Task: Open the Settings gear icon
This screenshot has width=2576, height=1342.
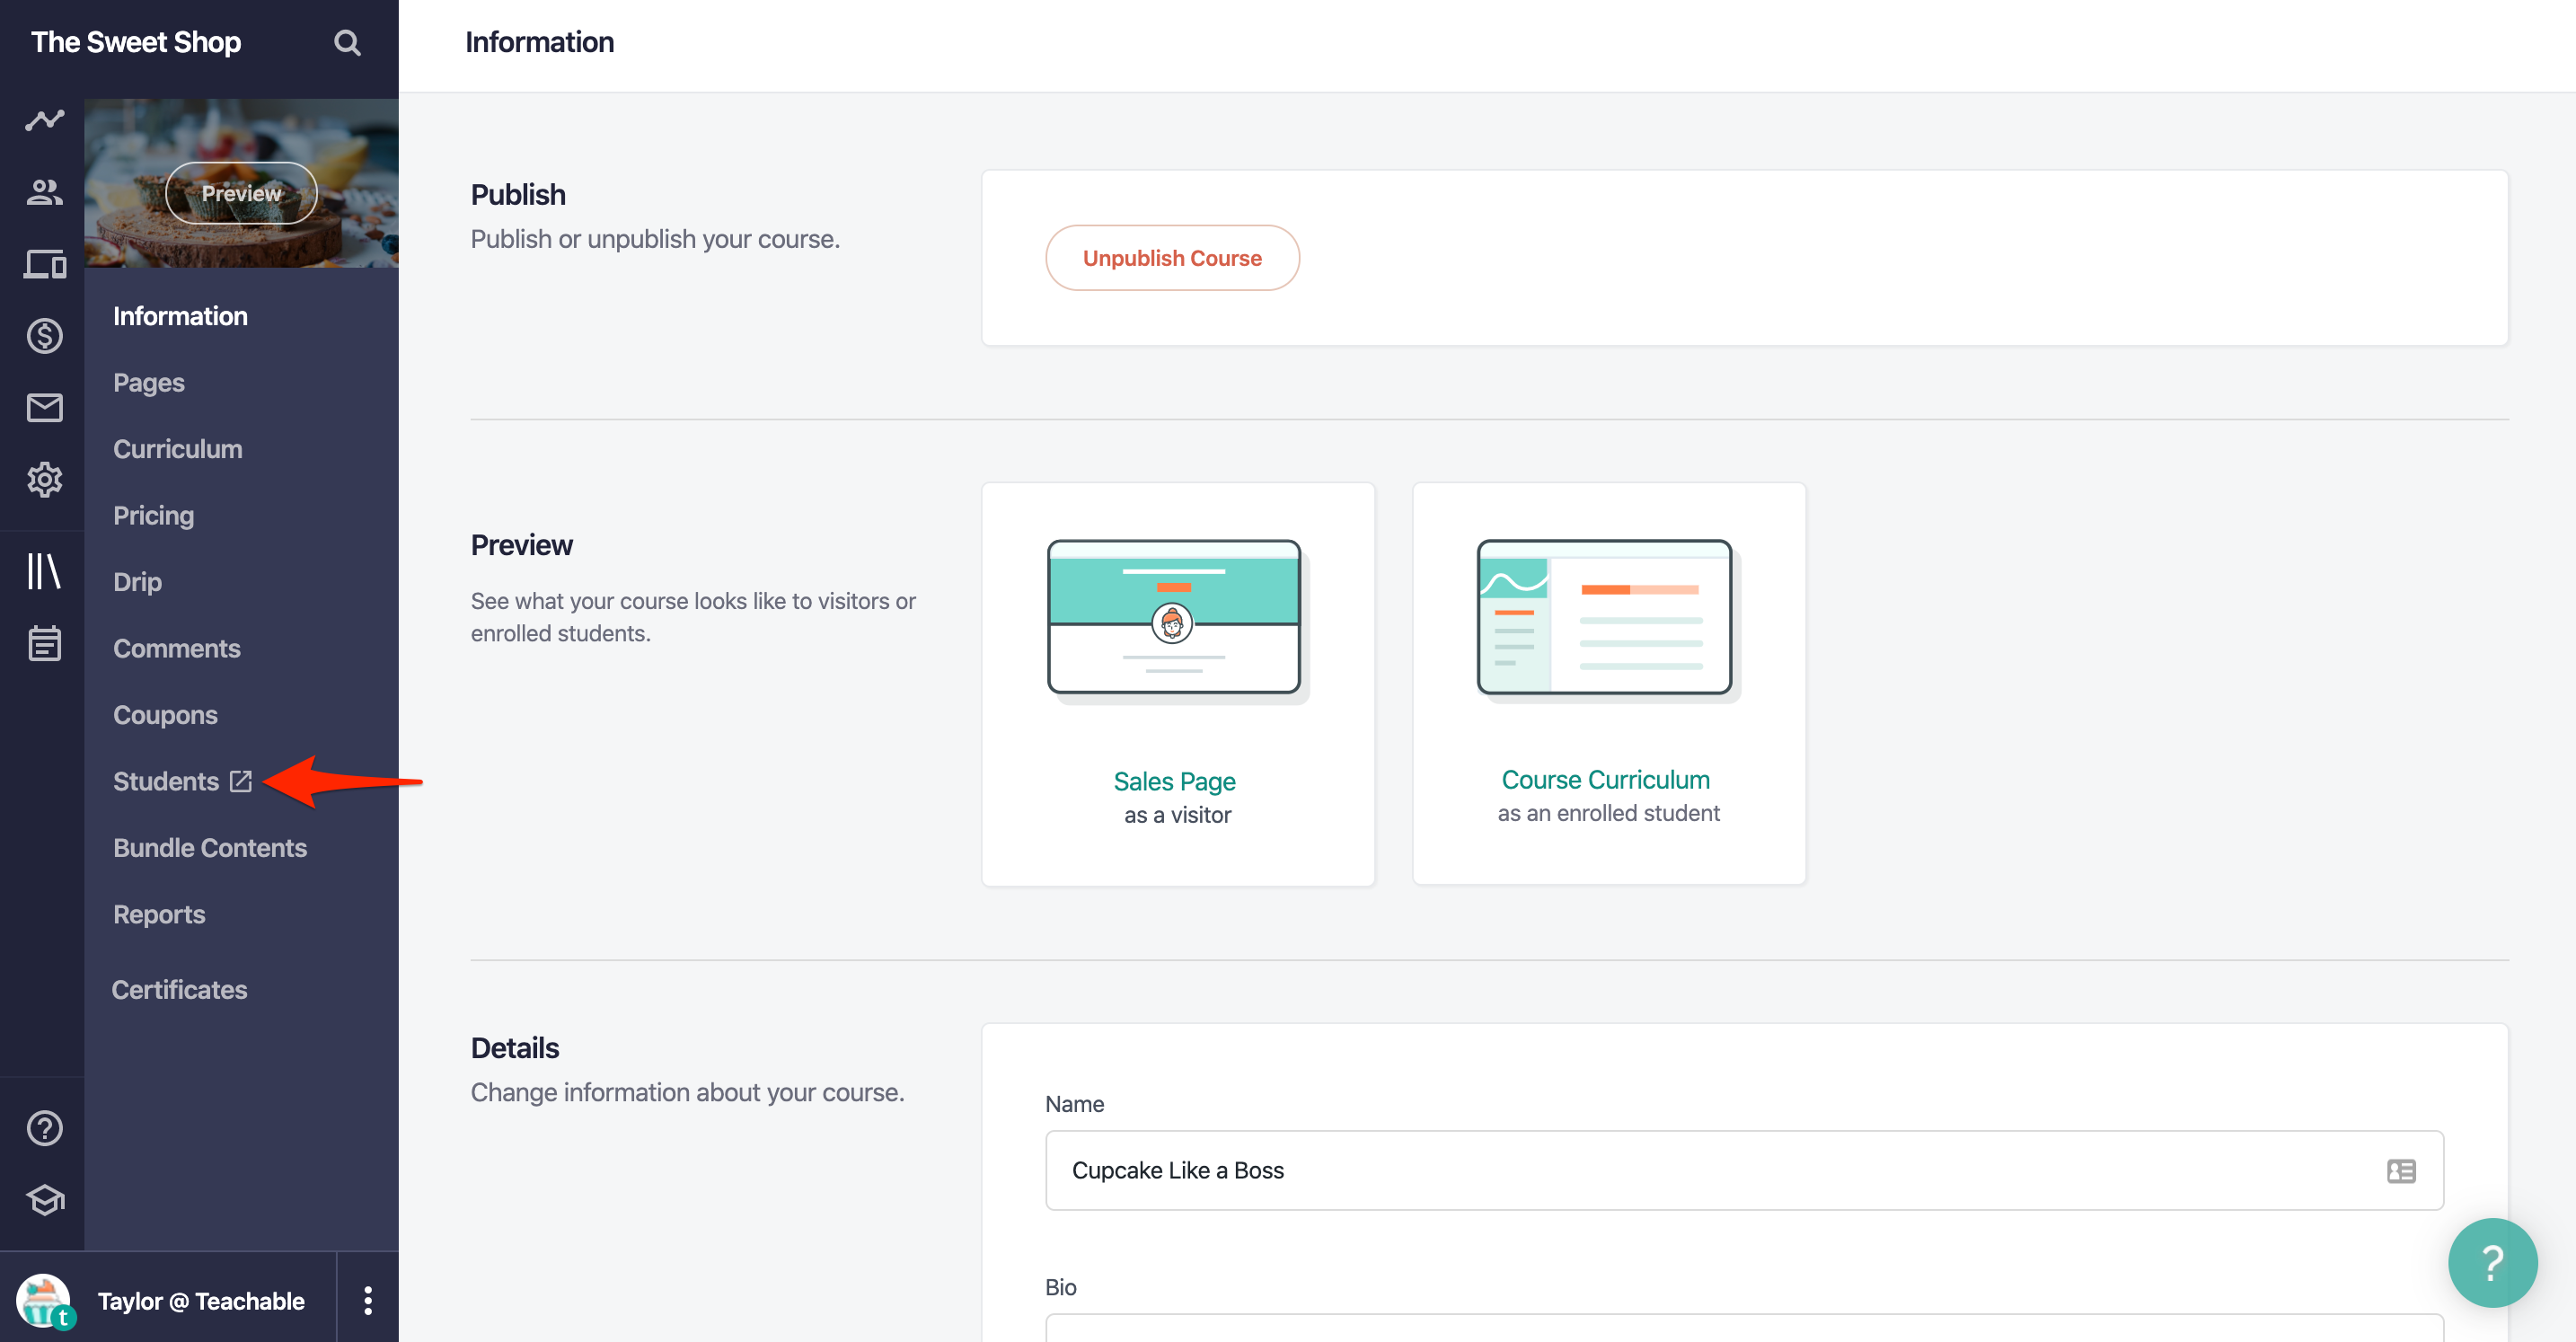Action: tap(44, 480)
